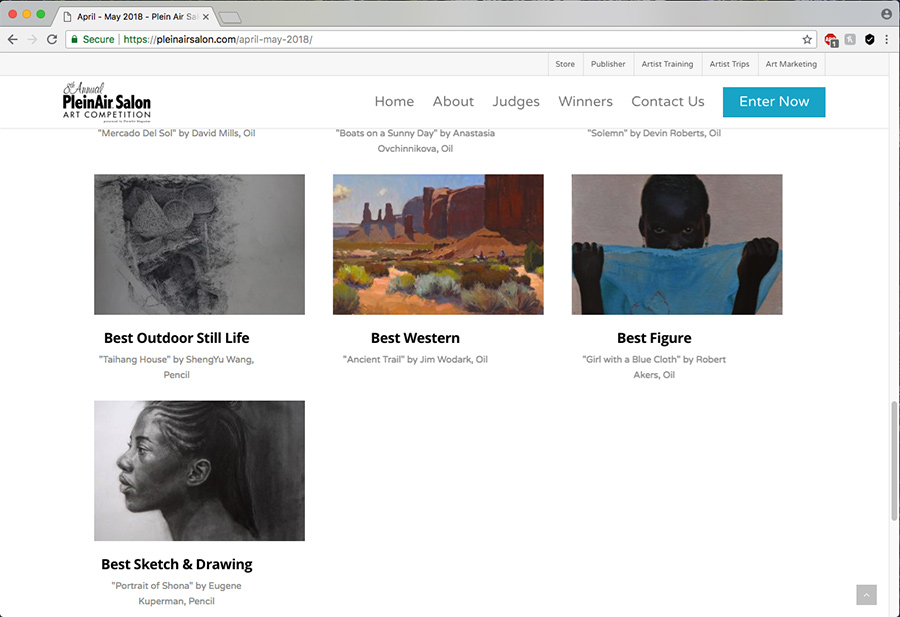Image resolution: width=900 pixels, height=617 pixels.
Task: Open a new browser tab
Action: tap(230, 18)
